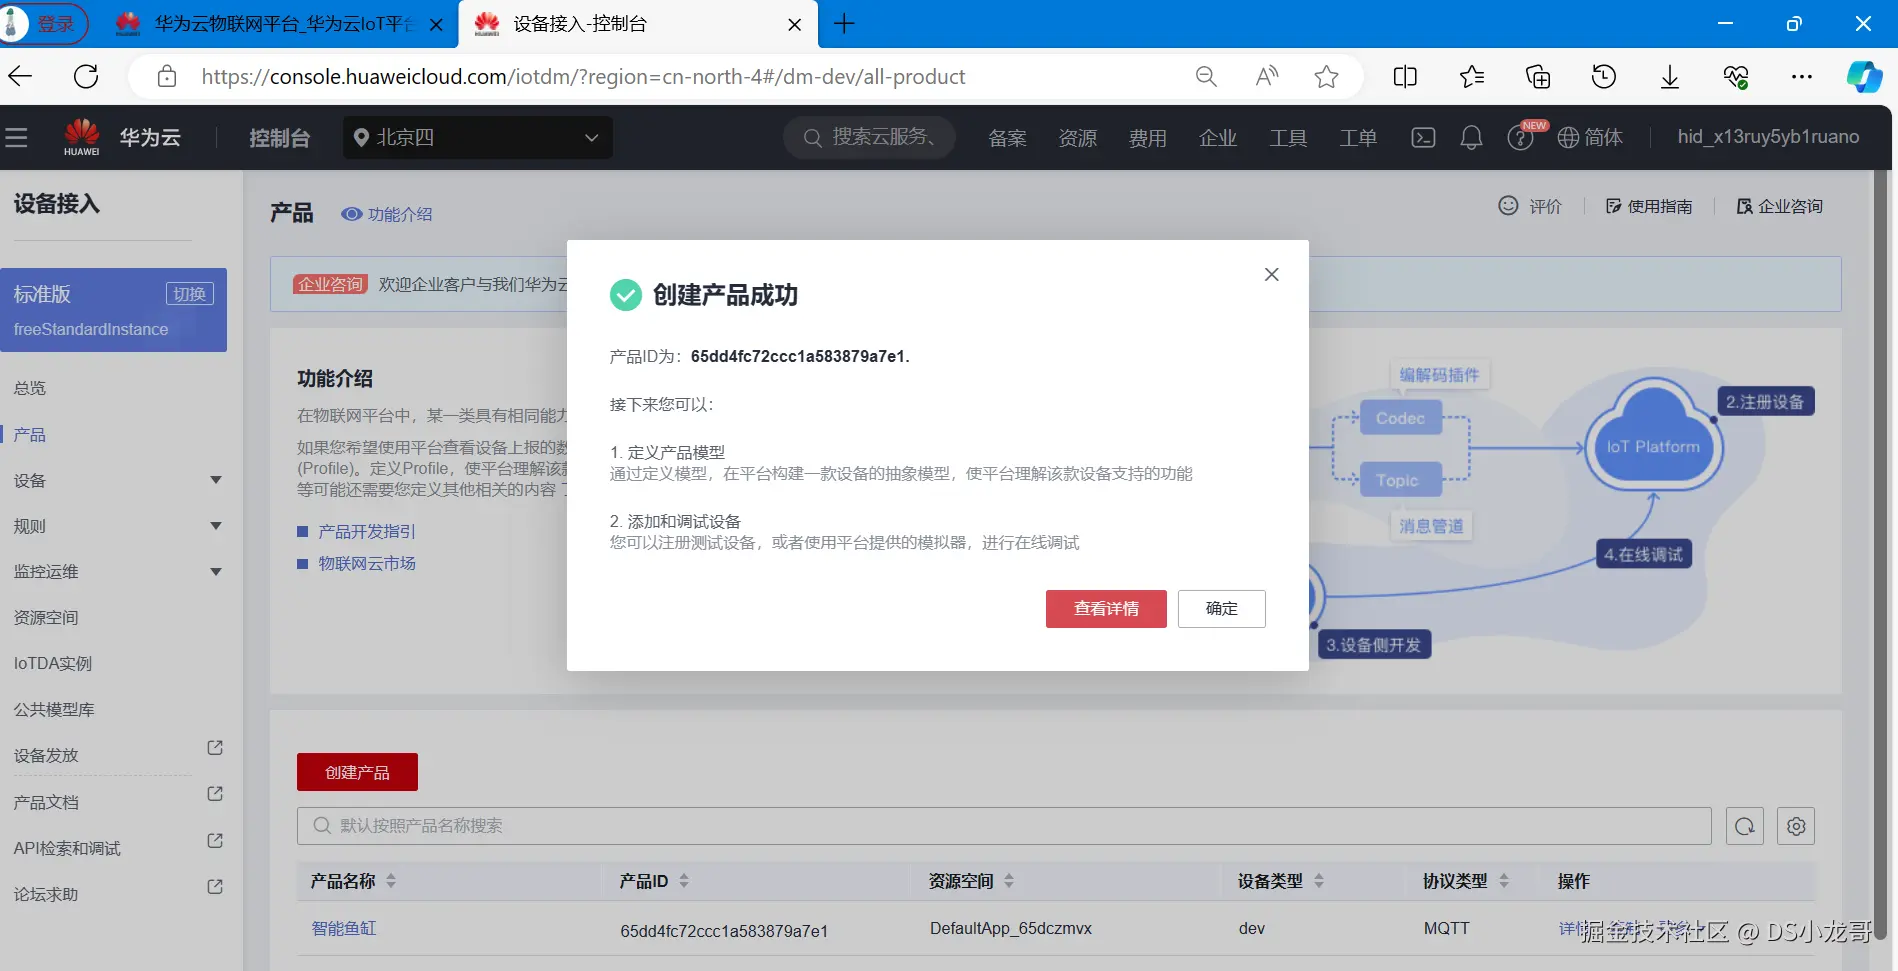The height and width of the screenshot is (971, 1898).
Task: Reload the page with refresh icon
Action: [87, 76]
